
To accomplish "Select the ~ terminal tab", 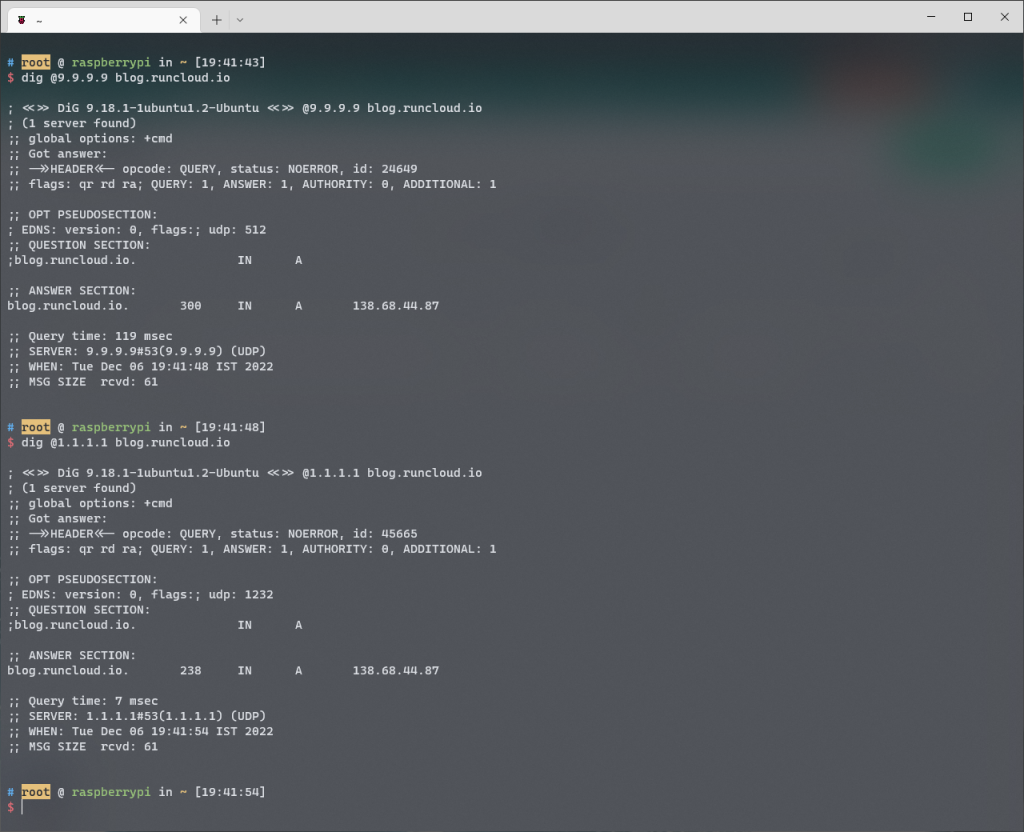I will click(102, 20).
